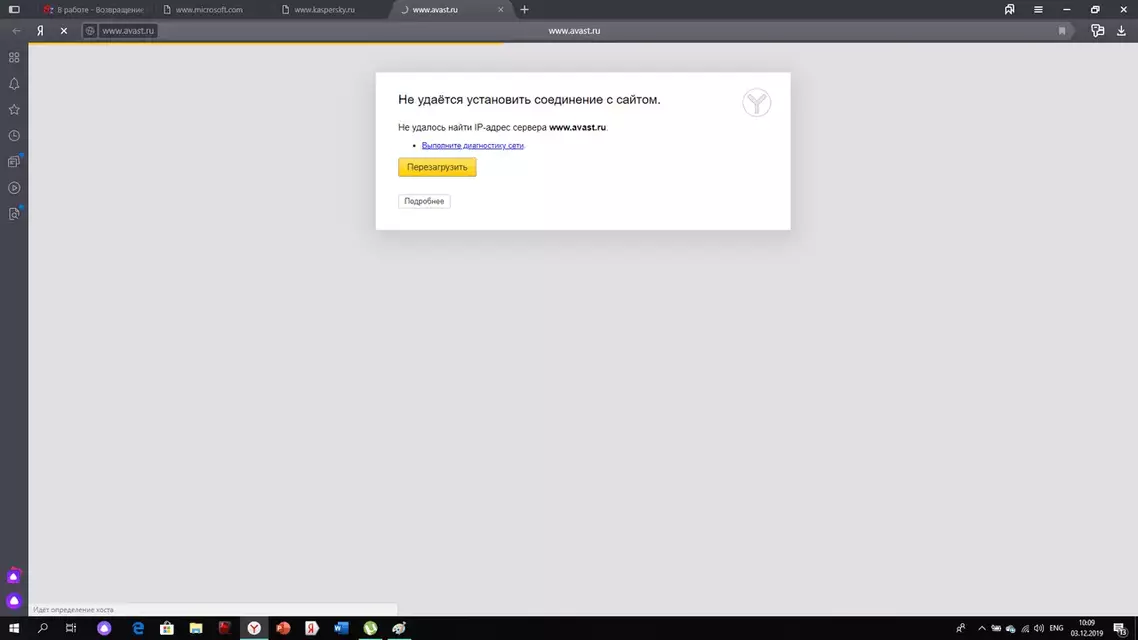
Task: Switch ENG input language indicator
Action: (x=1057, y=628)
